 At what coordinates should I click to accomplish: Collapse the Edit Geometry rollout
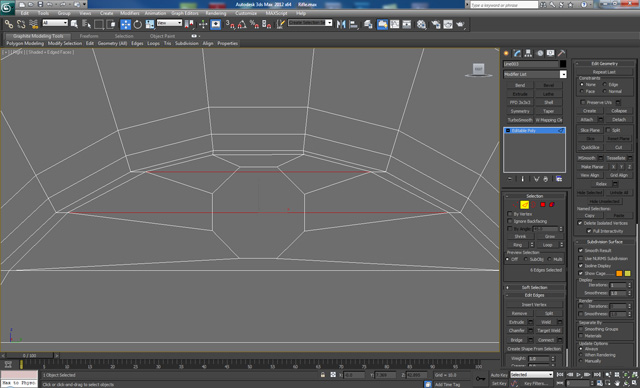coord(604,64)
